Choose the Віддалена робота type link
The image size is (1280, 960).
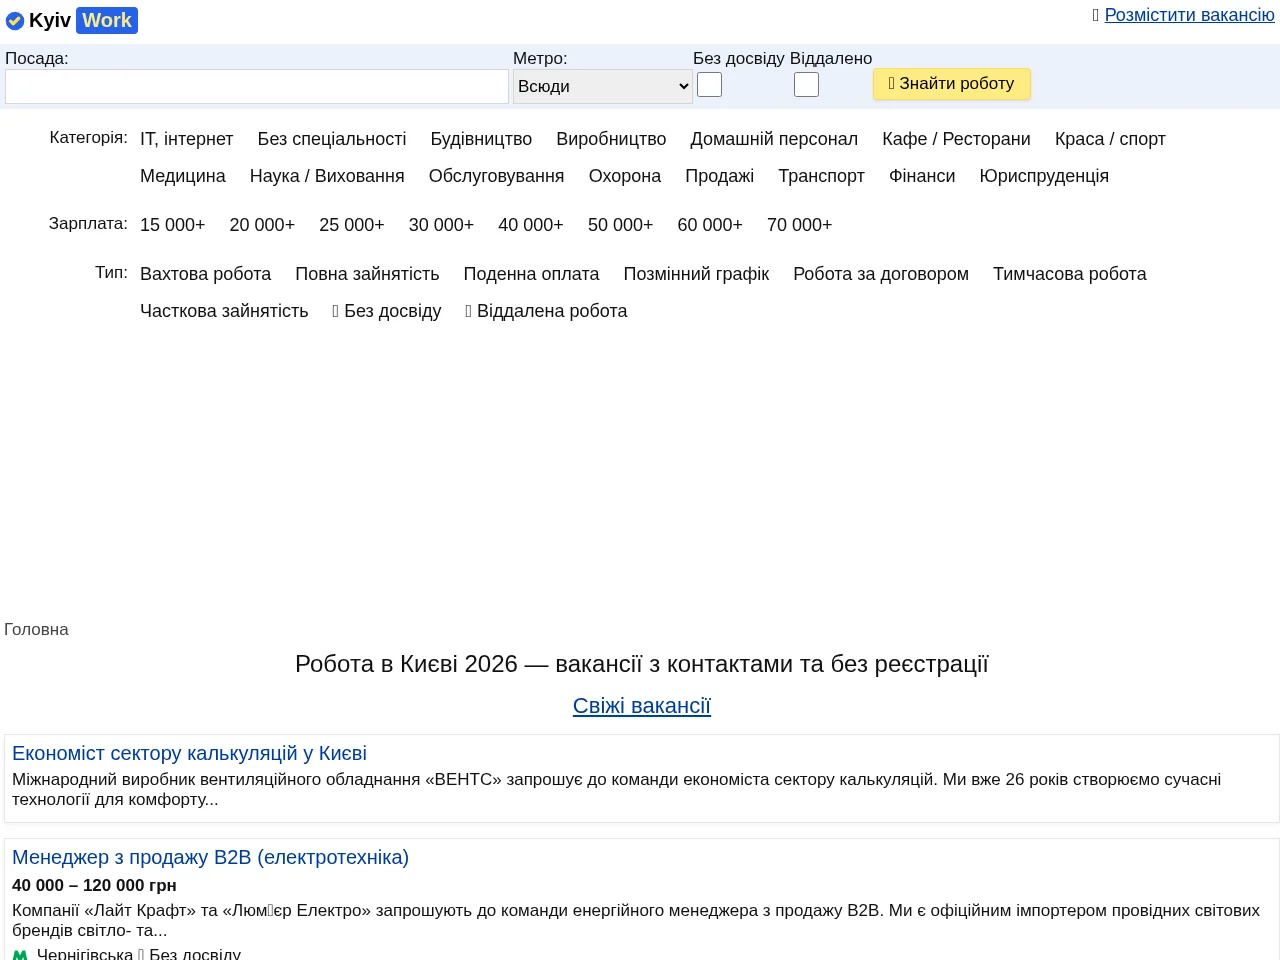pyautogui.click(x=546, y=311)
